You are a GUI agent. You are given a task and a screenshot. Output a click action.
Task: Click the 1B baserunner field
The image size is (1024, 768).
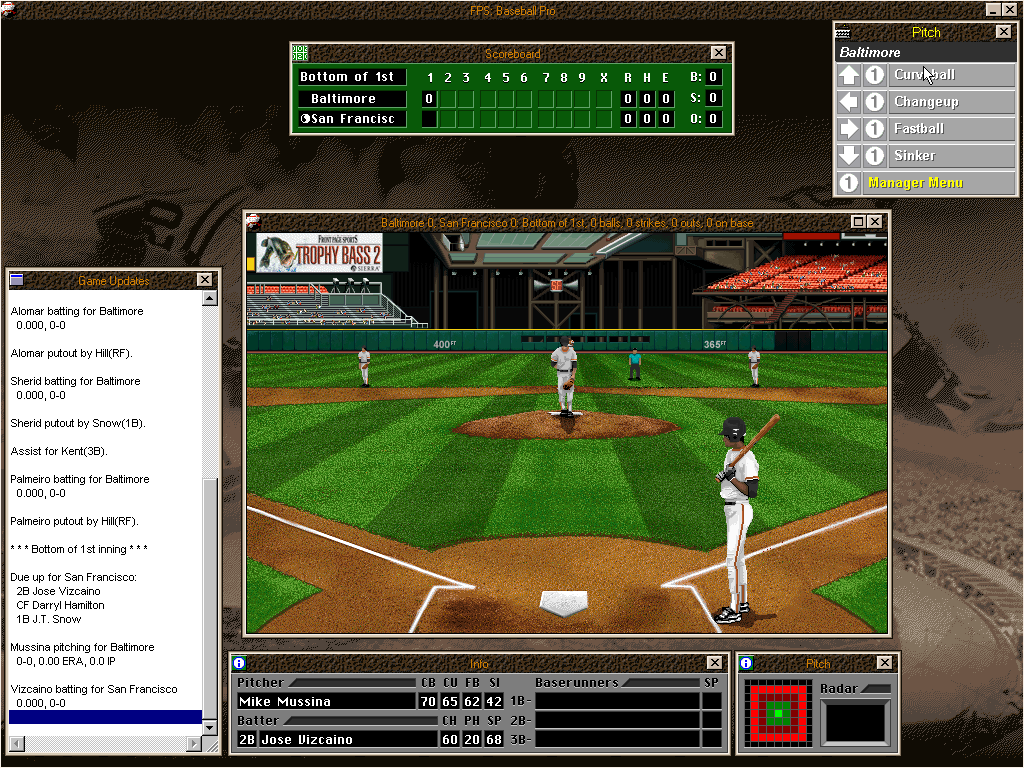click(617, 701)
